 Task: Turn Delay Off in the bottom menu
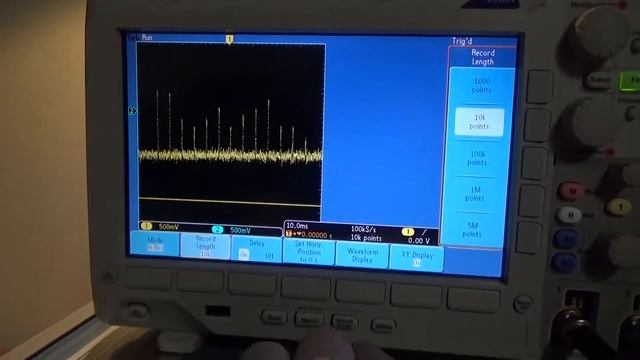(269, 256)
